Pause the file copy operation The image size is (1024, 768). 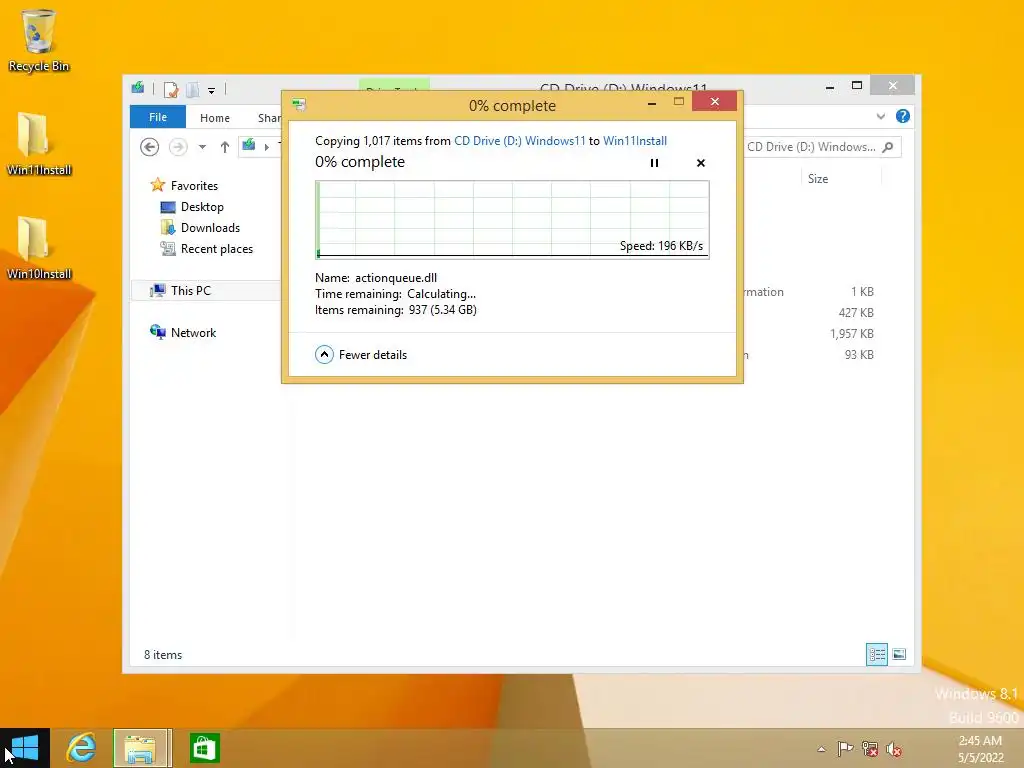coord(654,163)
